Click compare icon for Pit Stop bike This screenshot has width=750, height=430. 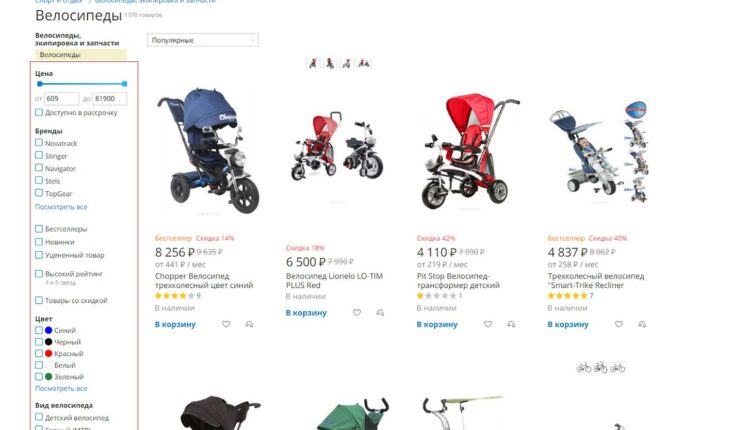pos(511,324)
